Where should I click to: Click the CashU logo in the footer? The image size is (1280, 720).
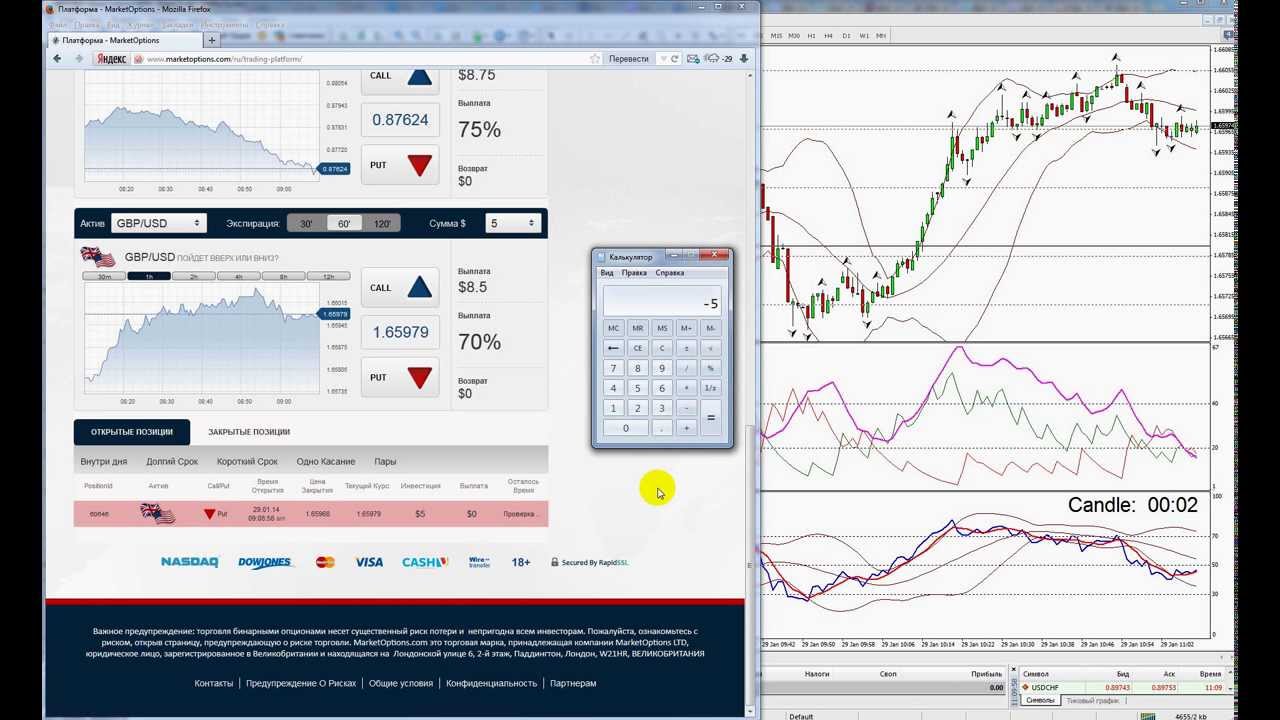[425, 562]
